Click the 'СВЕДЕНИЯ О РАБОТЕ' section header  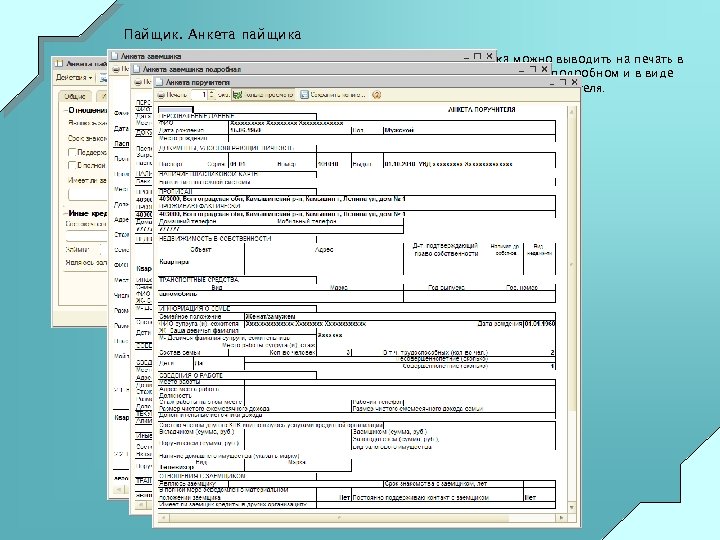click(191, 375)
